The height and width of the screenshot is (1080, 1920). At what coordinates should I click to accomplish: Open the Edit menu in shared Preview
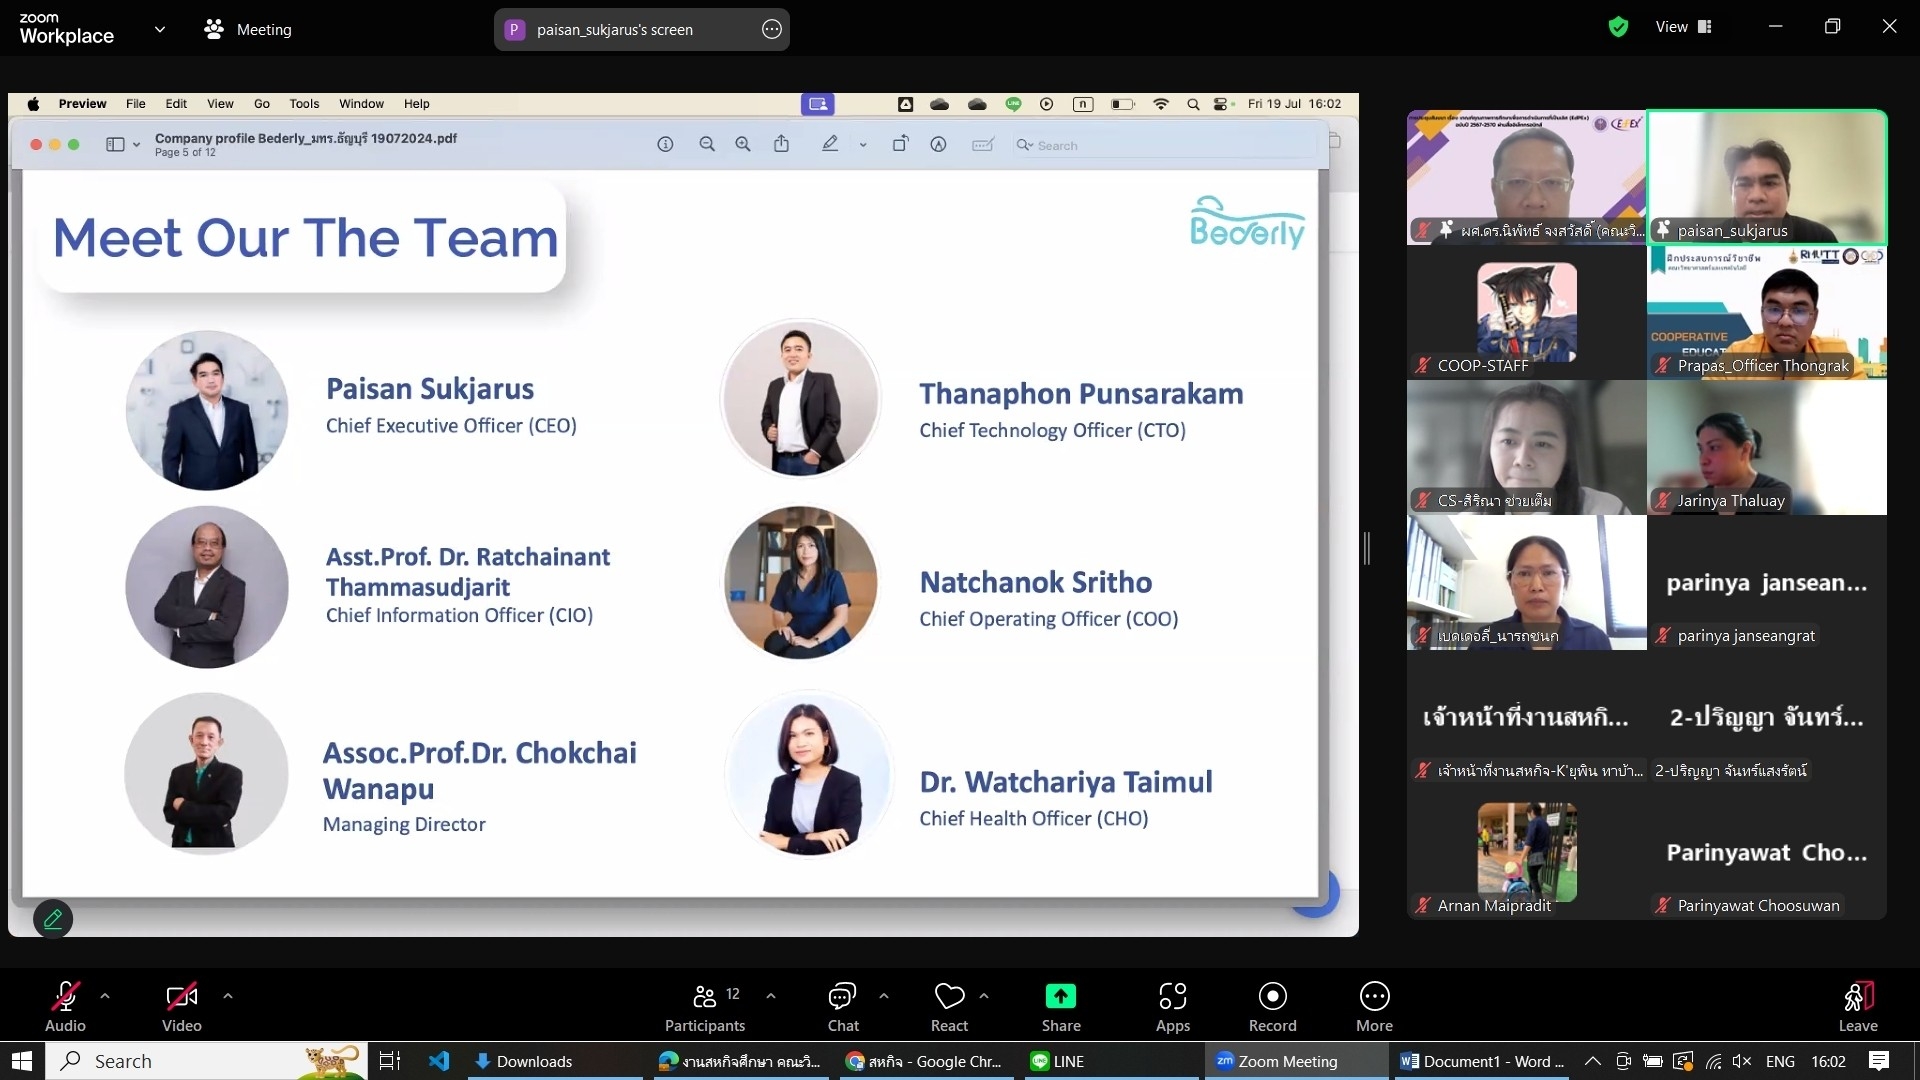176,104
